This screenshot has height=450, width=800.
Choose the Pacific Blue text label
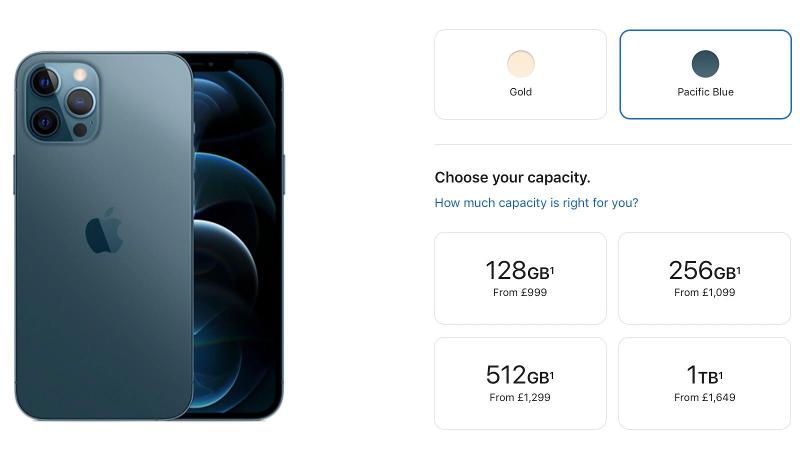[705, 92]
